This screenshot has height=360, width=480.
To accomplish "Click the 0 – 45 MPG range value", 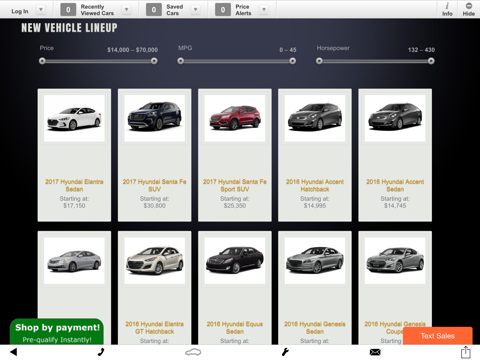I will 288,50.
